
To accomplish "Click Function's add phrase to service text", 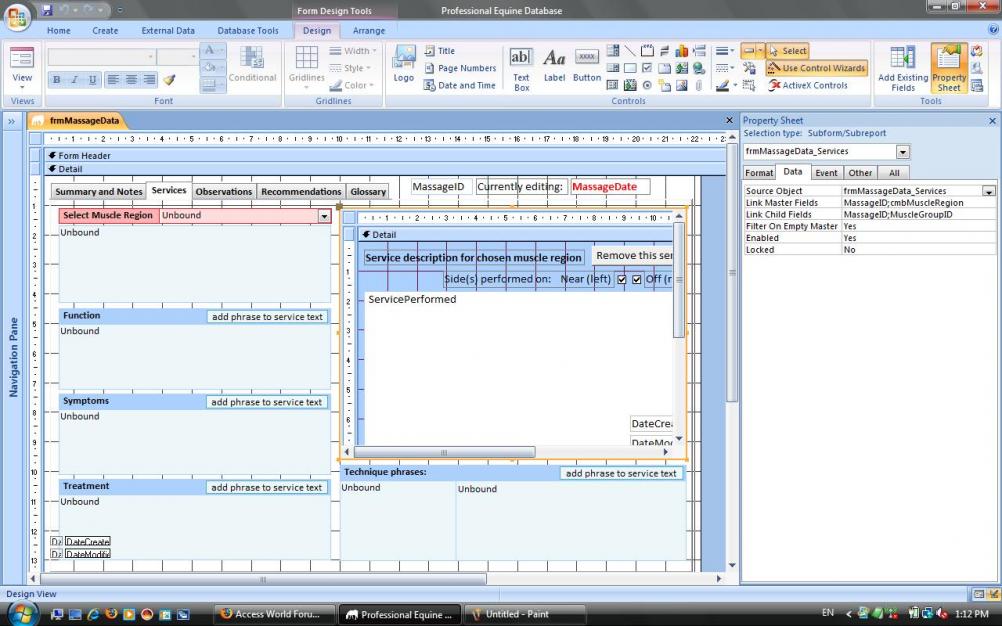I will click(x=267, y=317).
